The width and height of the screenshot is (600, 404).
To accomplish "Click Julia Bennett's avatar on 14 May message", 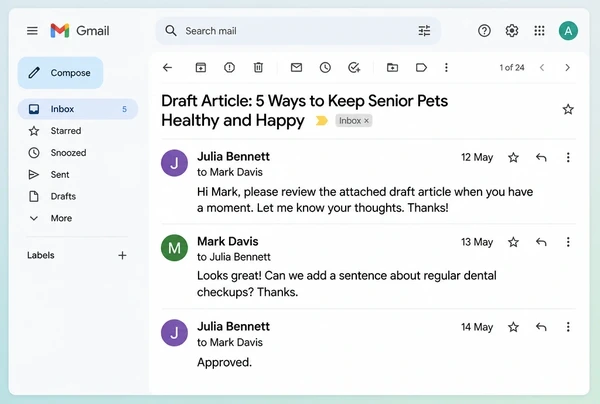I will (174, 333).
